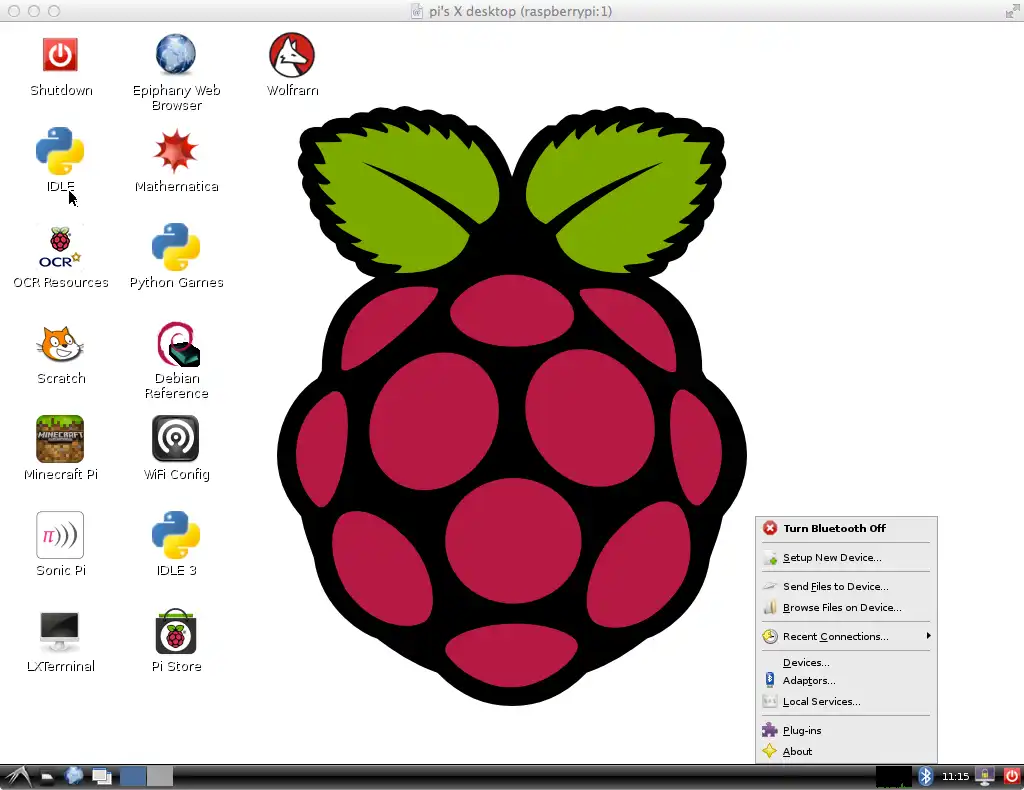Choose Local Services menu entry
The width and height of the screenshot is (1024, 790).
coord(846,701)
